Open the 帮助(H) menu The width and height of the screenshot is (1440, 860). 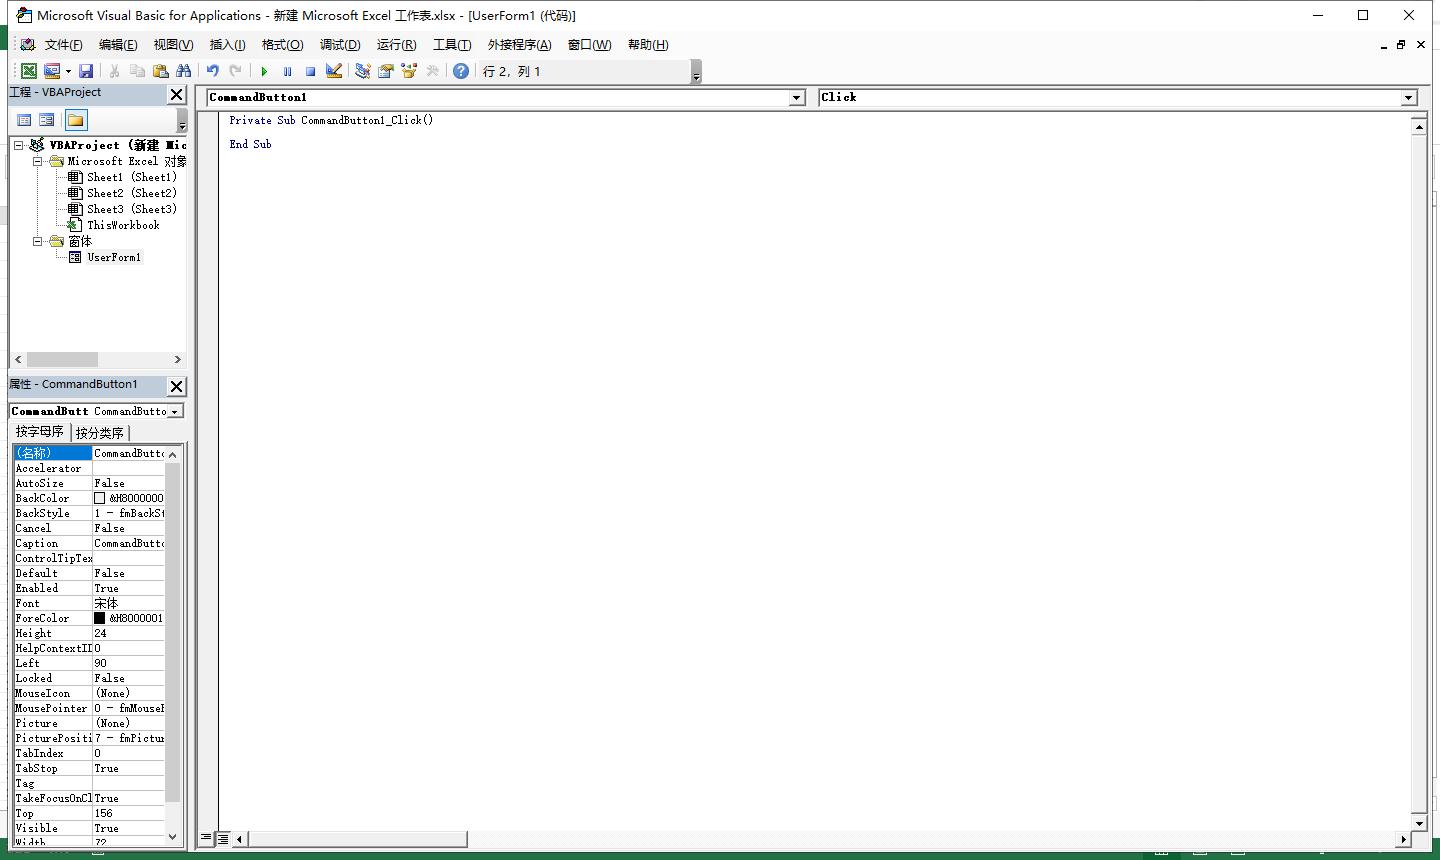pos(648,45)
